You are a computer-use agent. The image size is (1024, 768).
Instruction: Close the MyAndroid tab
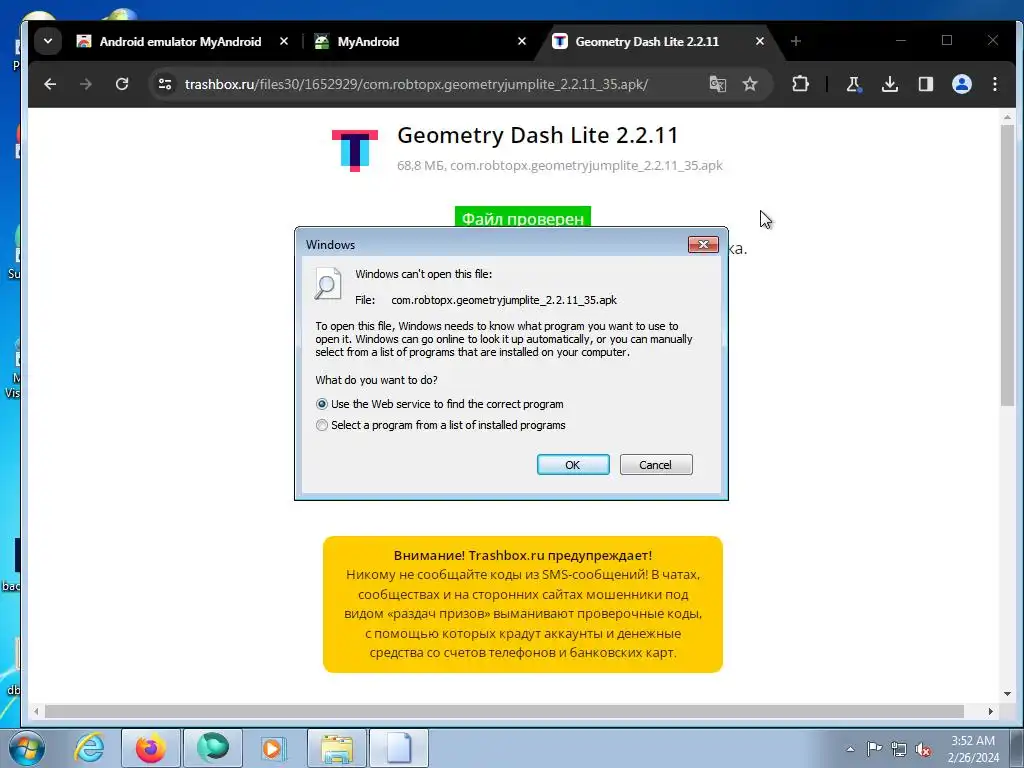click(522, 41)
